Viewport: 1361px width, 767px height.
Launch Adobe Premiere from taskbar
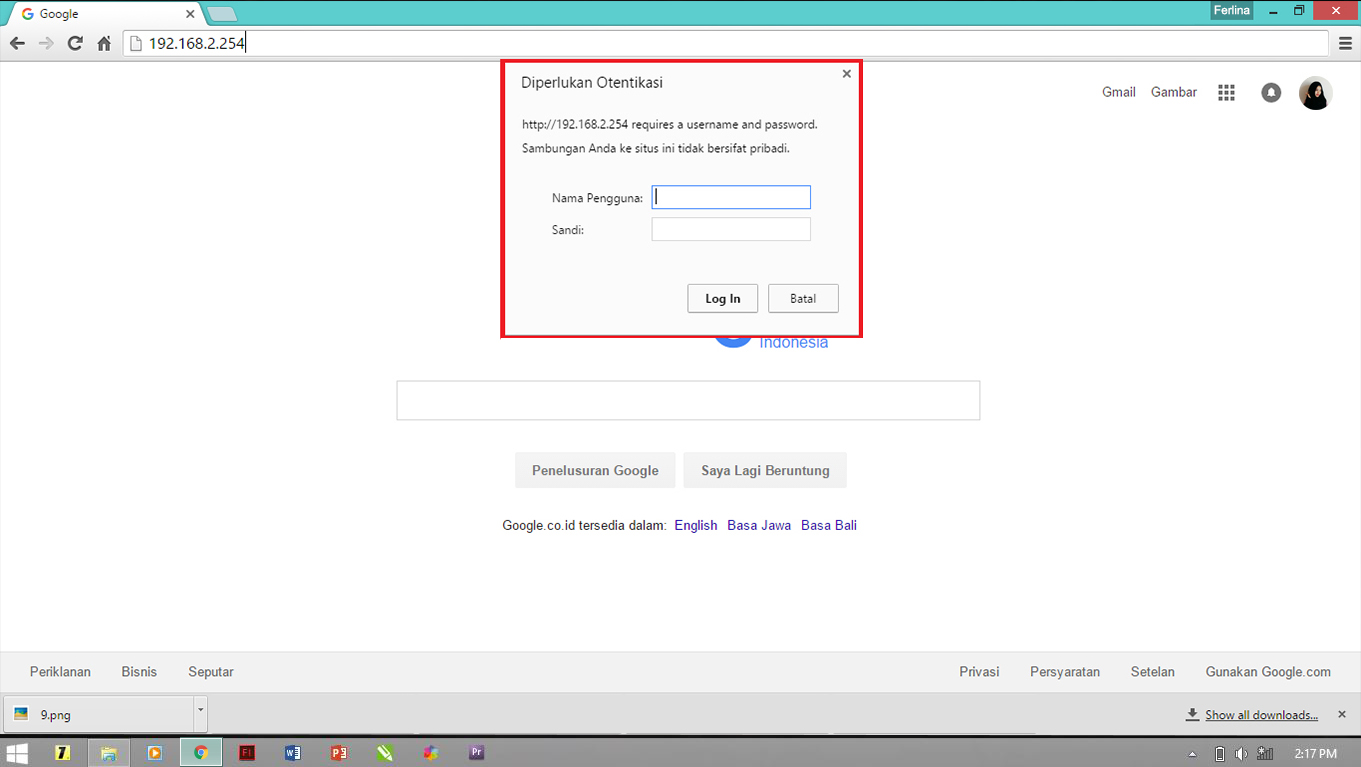pyautogui.click(x=477, y=753)
